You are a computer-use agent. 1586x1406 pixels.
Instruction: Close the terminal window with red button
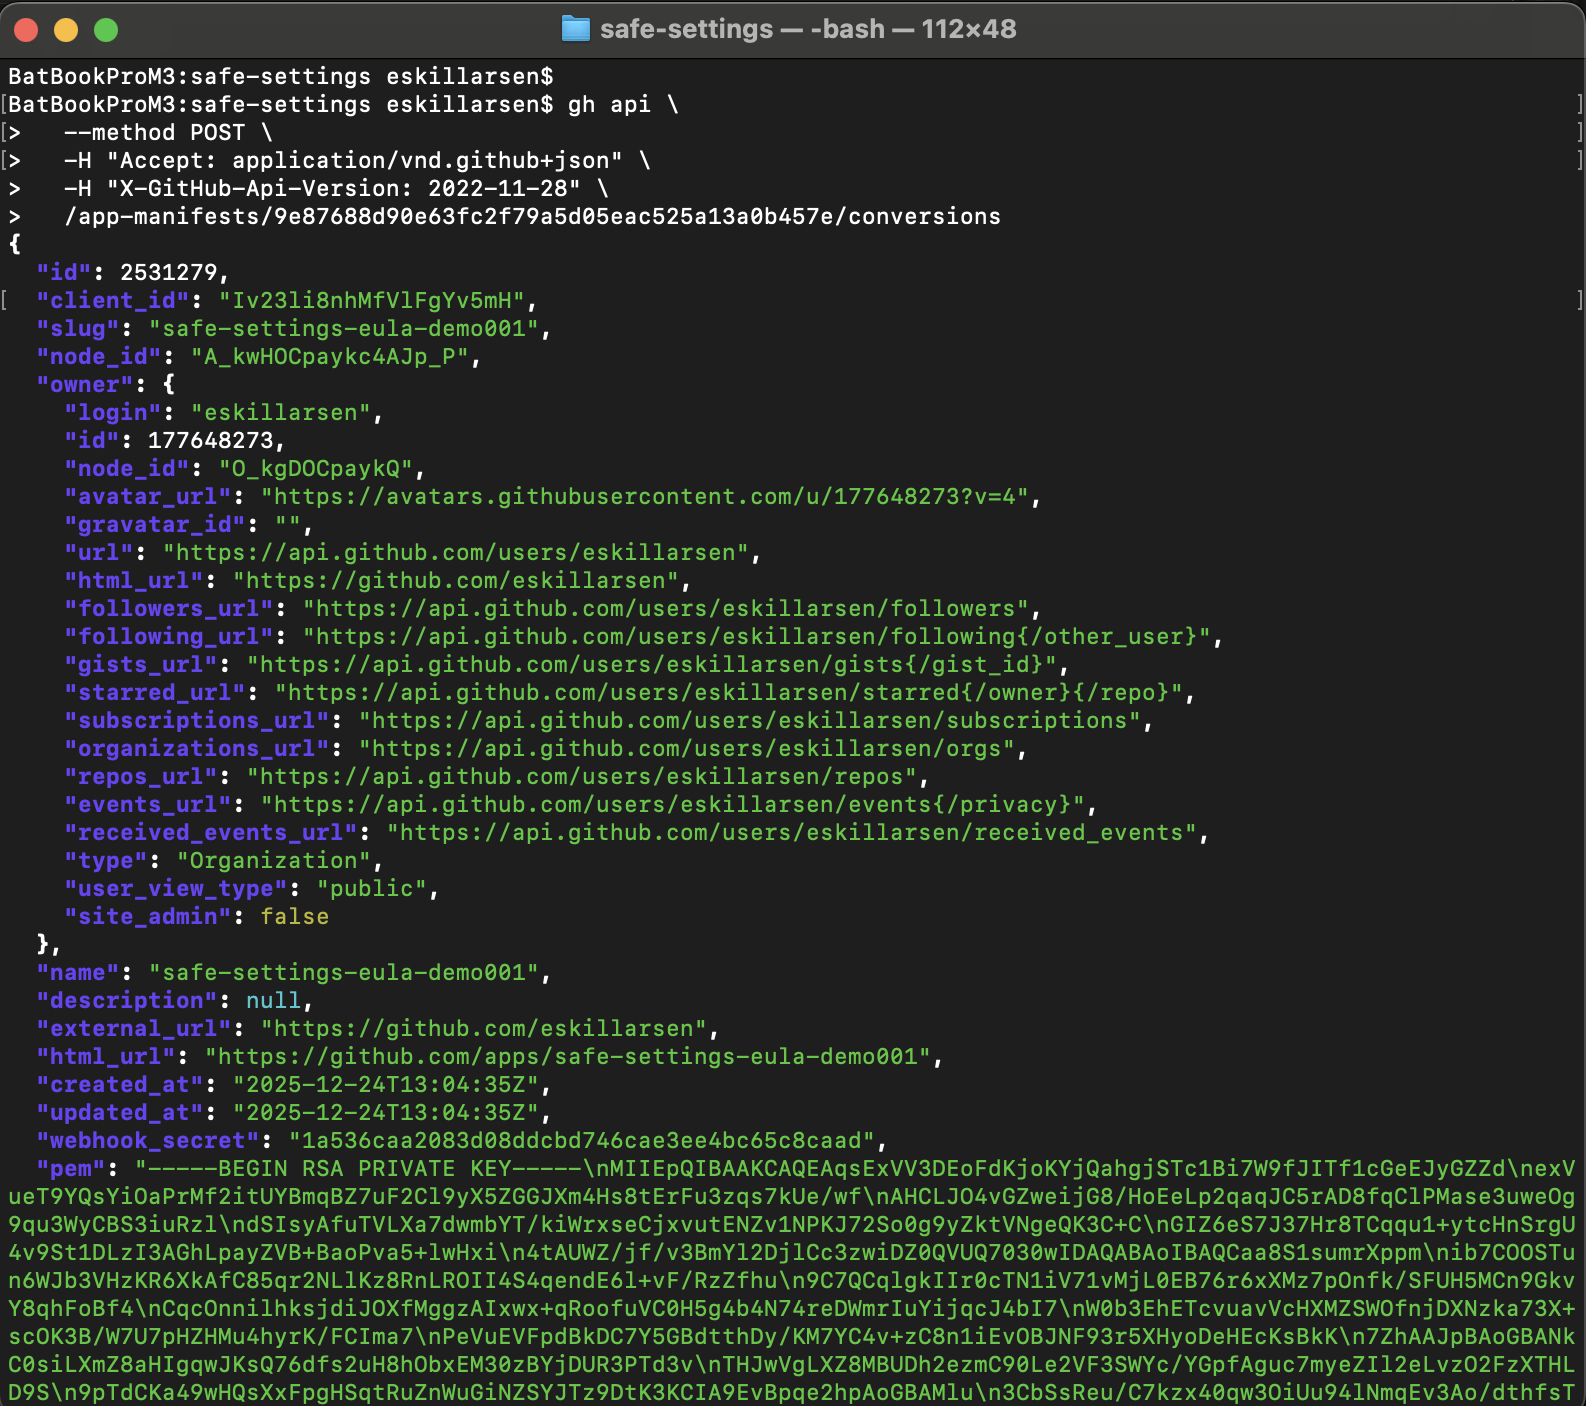[26, 30]
